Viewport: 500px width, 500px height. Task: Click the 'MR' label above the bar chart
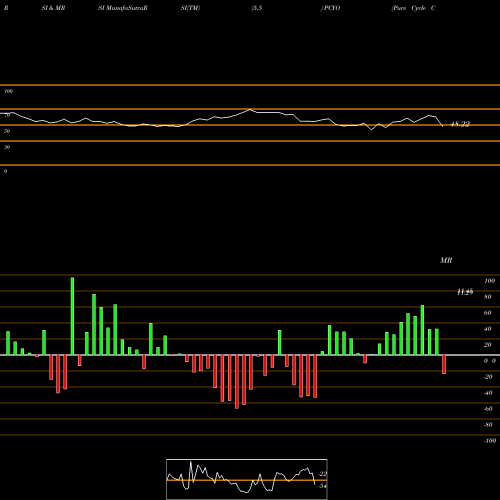click(446, 260)
